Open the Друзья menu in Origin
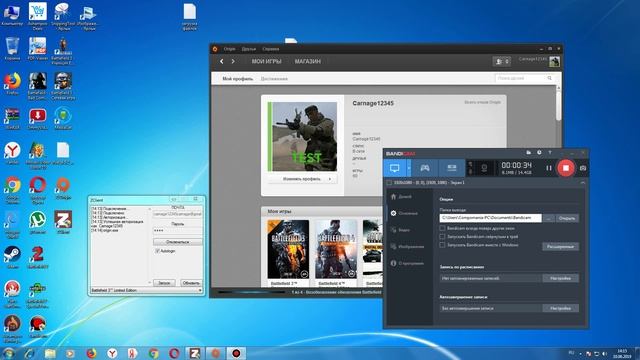The image size is (640, 360). pyautogui.click(x=249, y=49)
